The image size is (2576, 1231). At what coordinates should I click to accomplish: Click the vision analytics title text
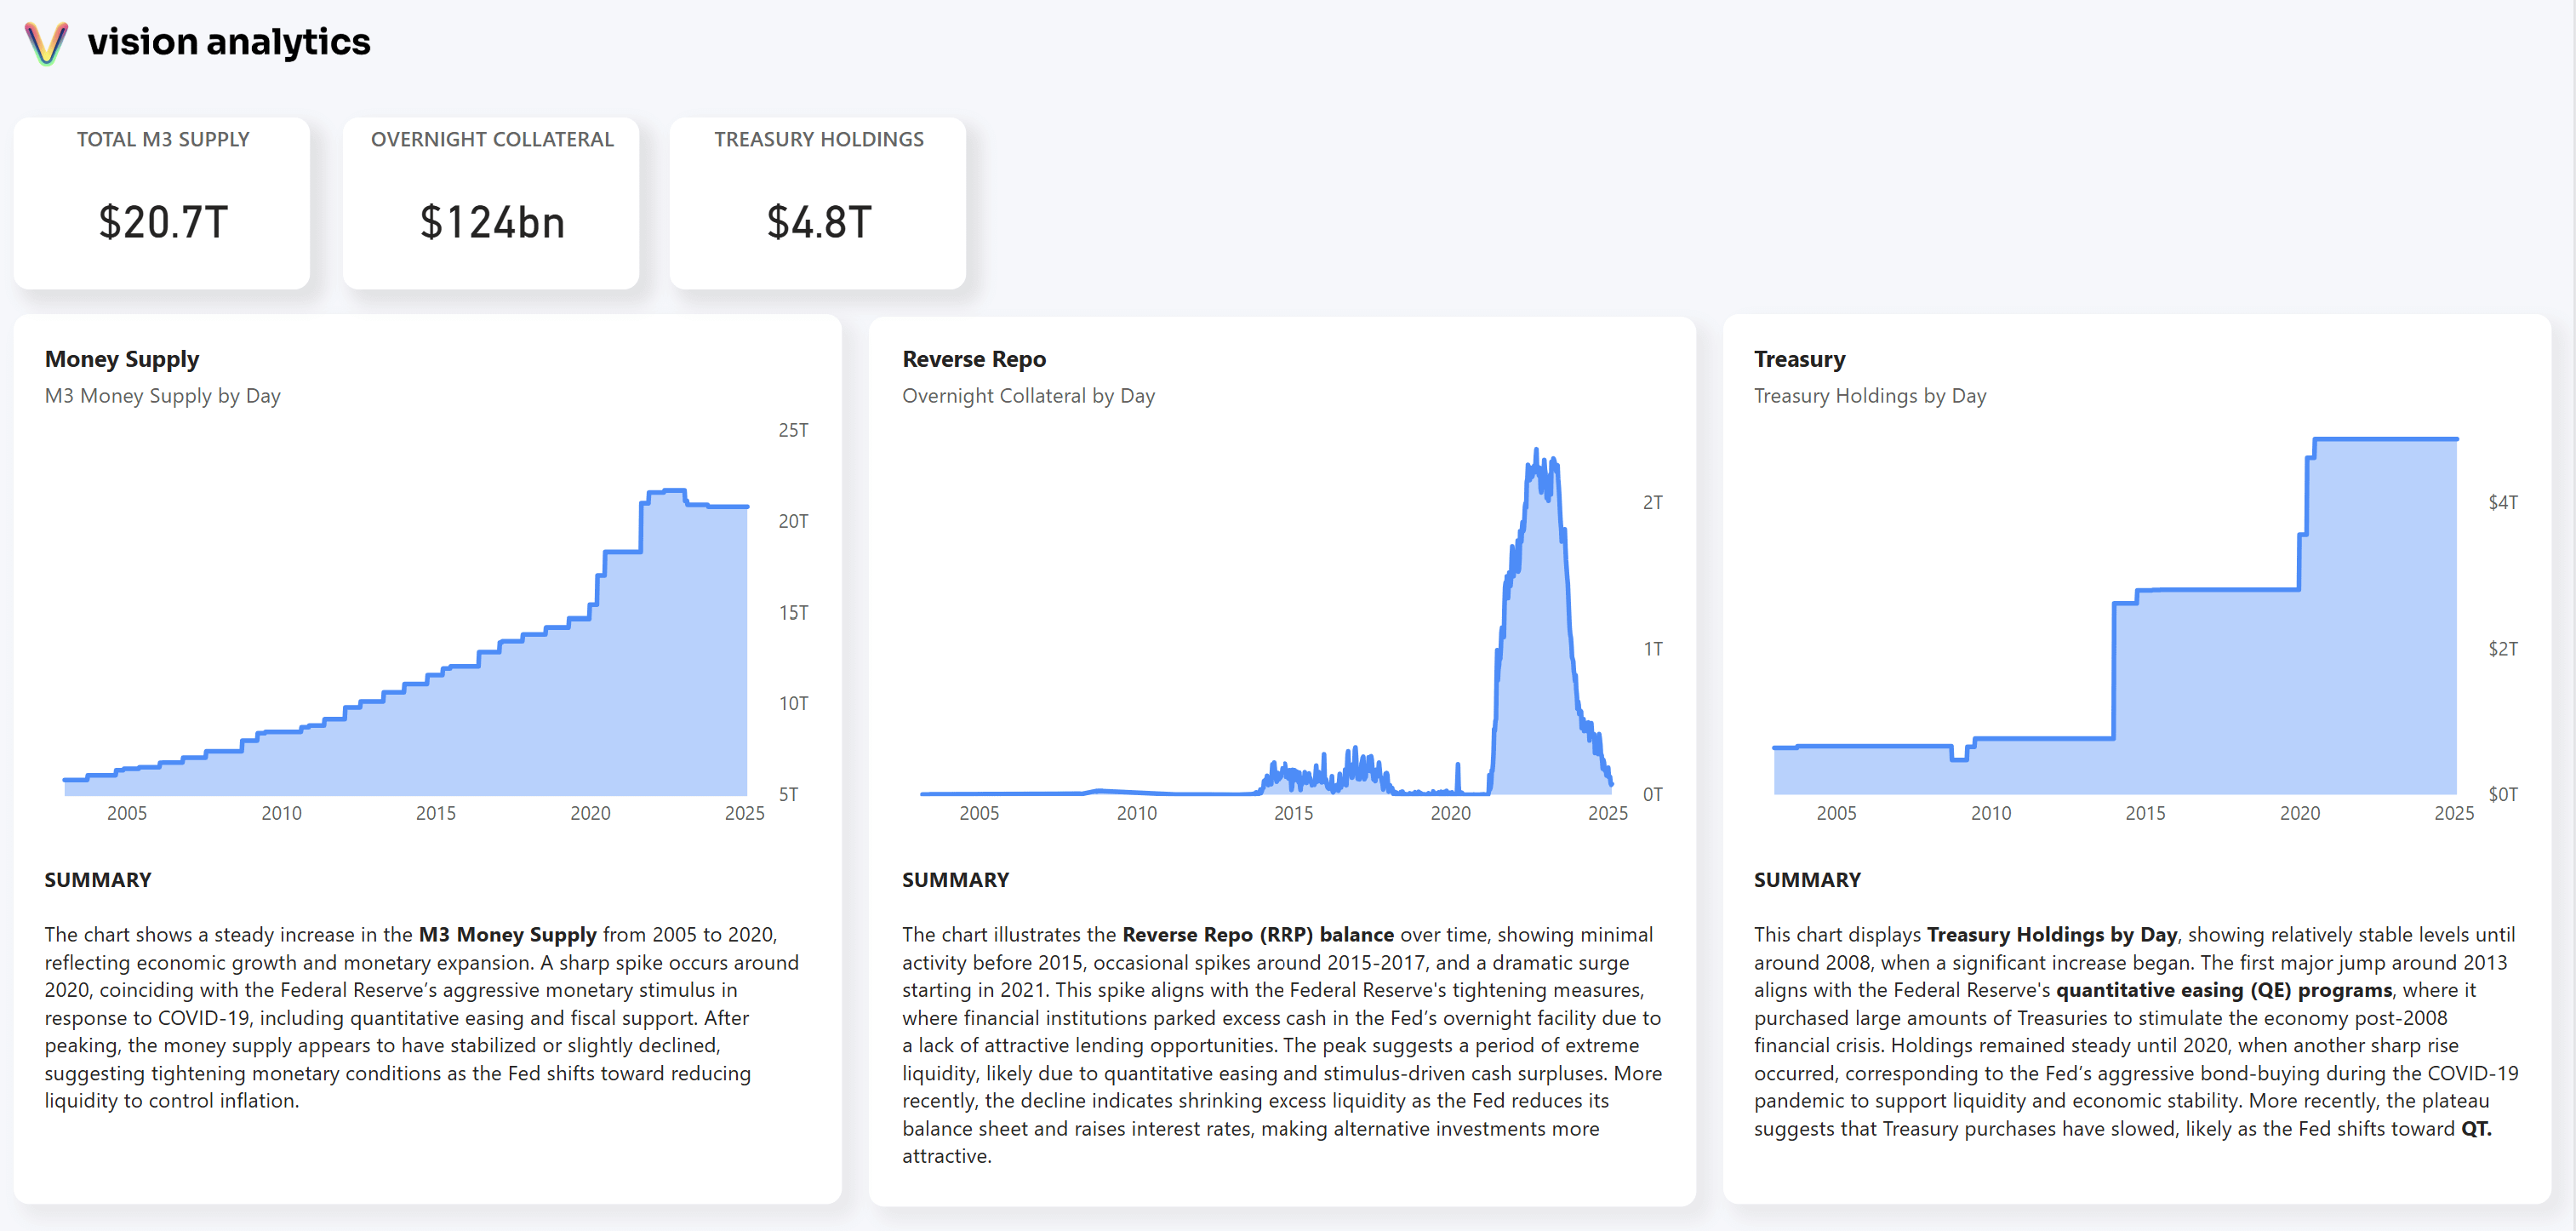(228, 42)
